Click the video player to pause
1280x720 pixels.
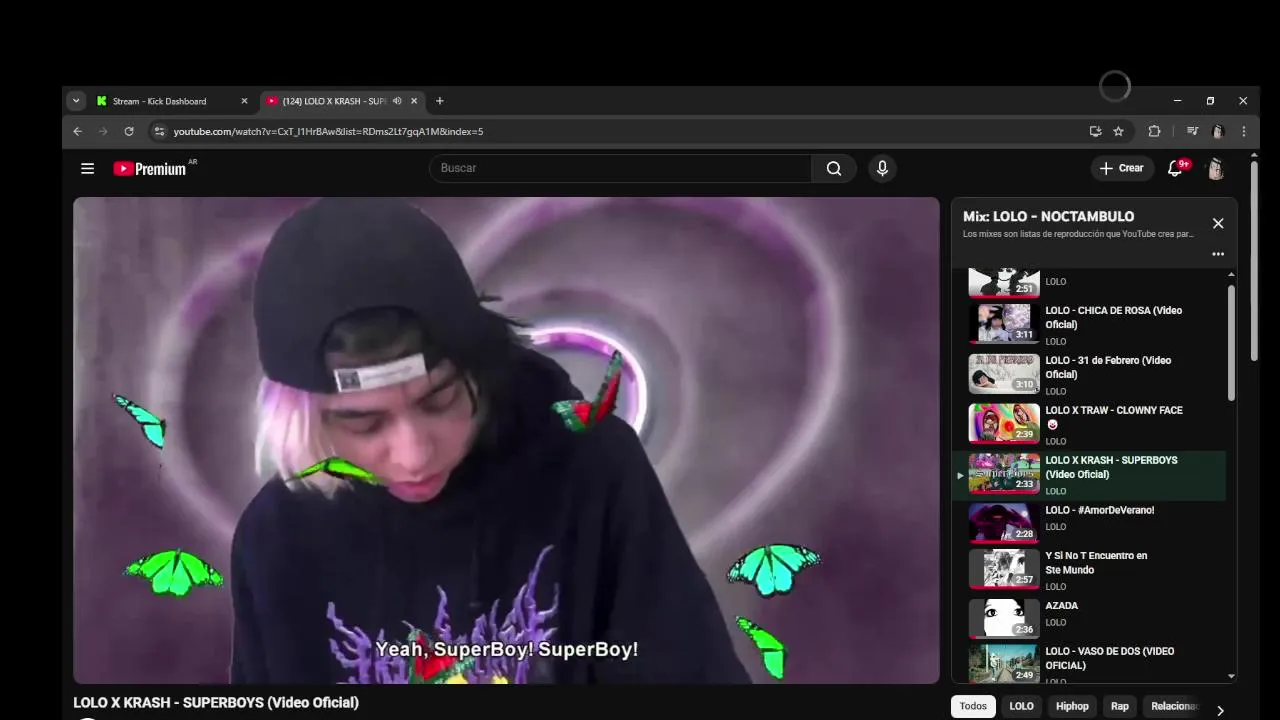coord(506,440)
